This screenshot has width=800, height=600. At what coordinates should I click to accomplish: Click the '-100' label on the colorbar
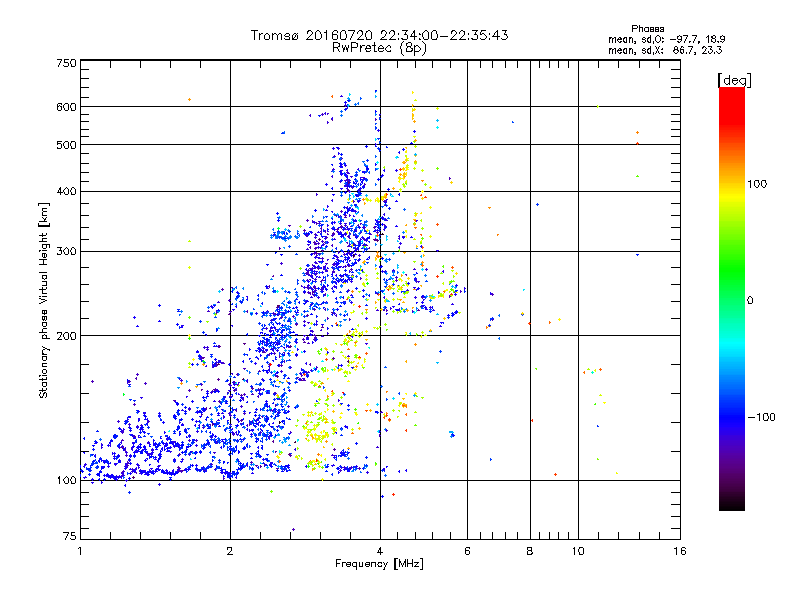762,417
